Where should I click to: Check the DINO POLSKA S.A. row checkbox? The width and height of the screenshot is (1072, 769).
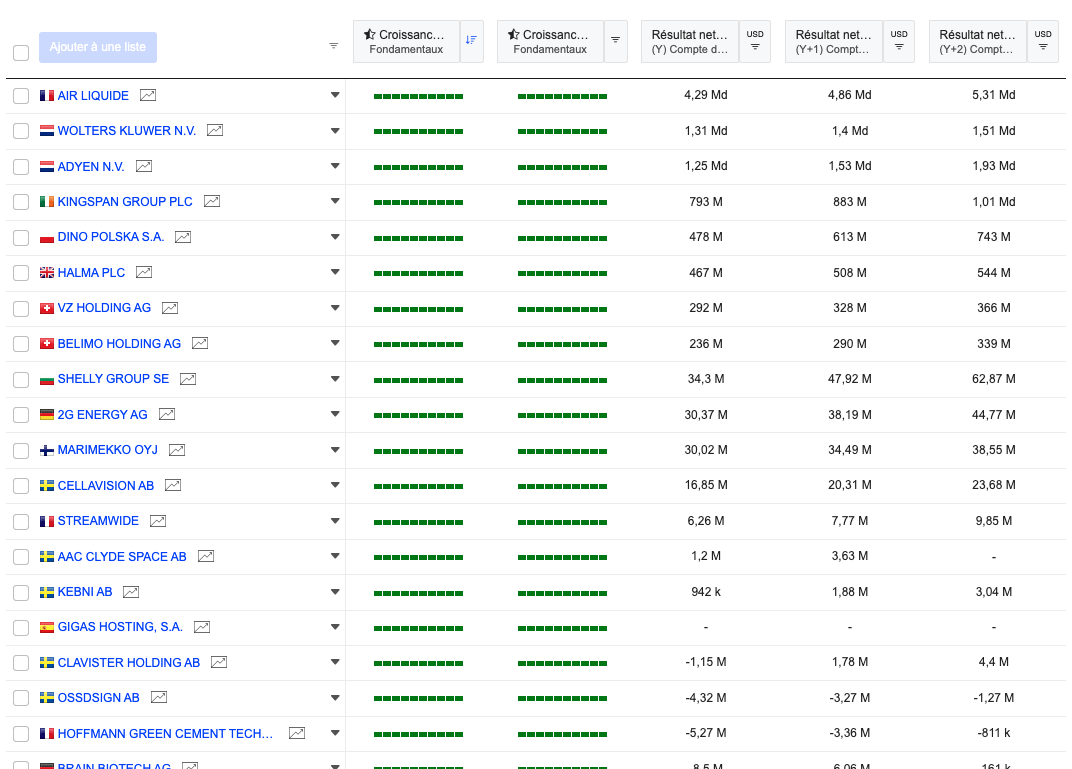tap(21, 237)
